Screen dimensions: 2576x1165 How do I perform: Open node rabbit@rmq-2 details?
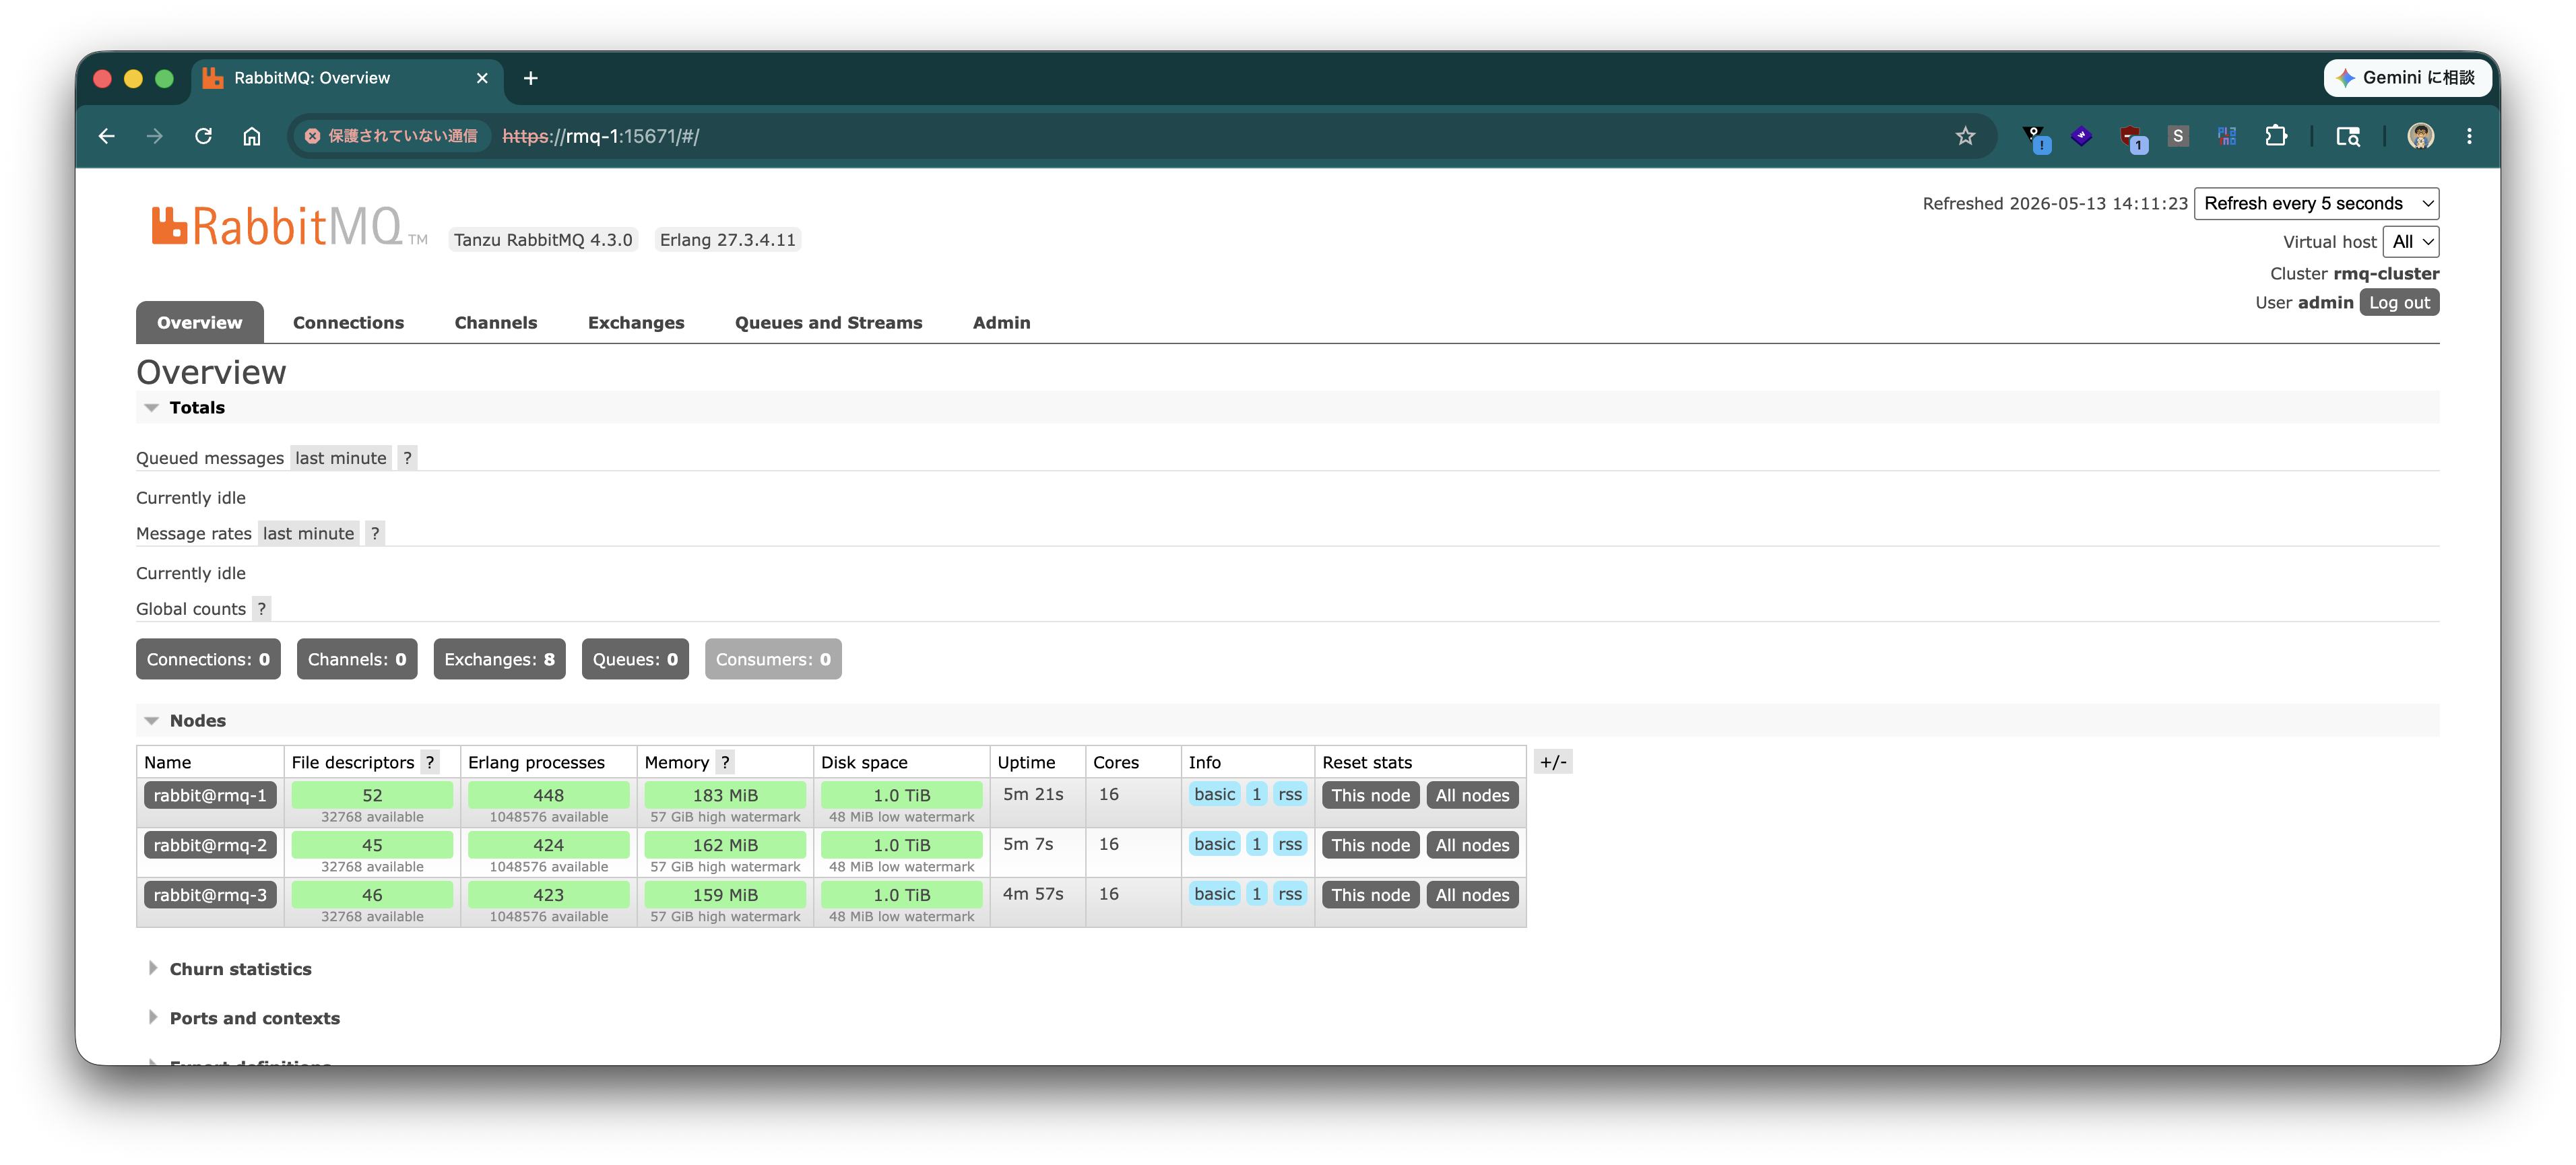coord(210,845)
